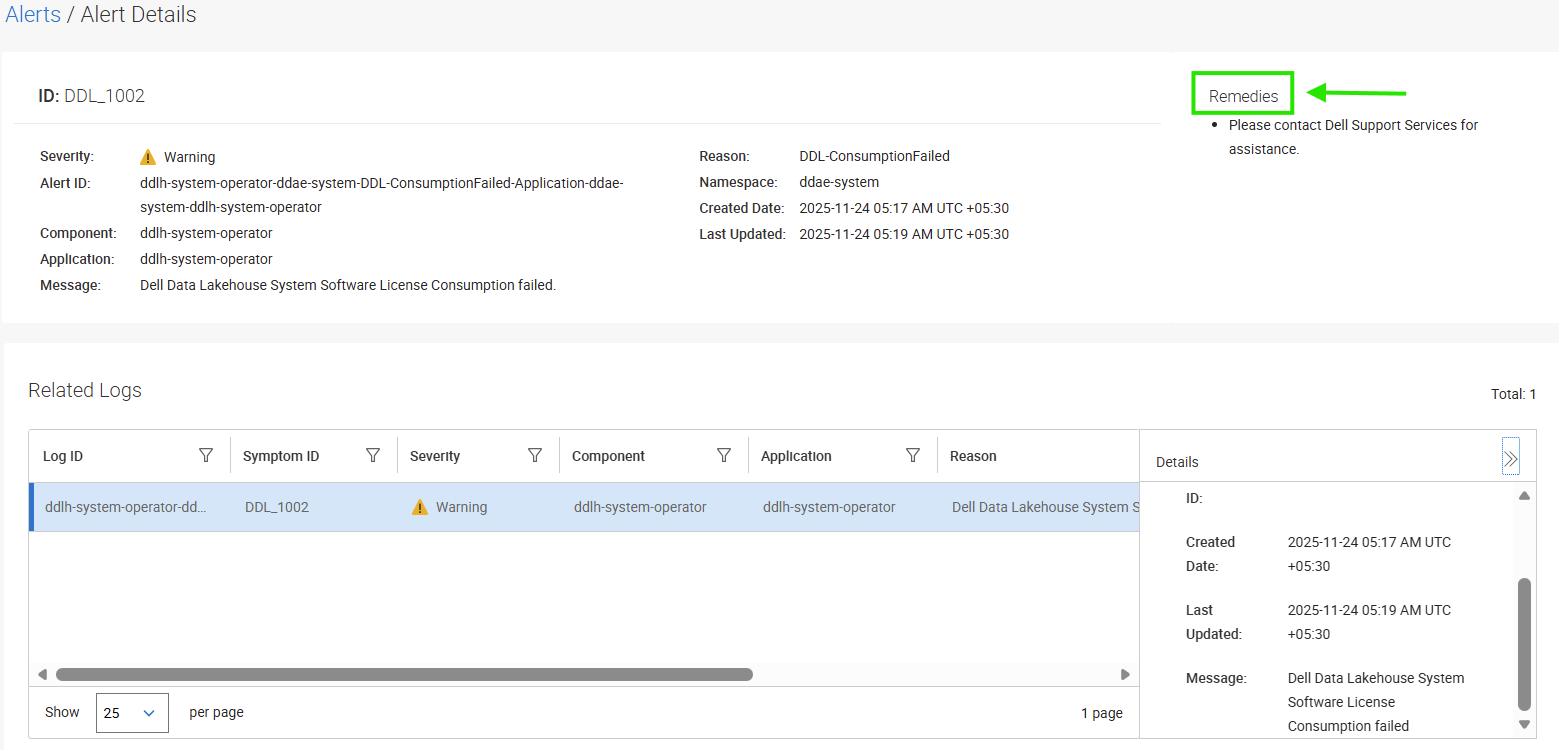Filter the Symptom ID column
Image resolution: width=1559 pixels, height=750 pixels.
click(x=373, y=456)
